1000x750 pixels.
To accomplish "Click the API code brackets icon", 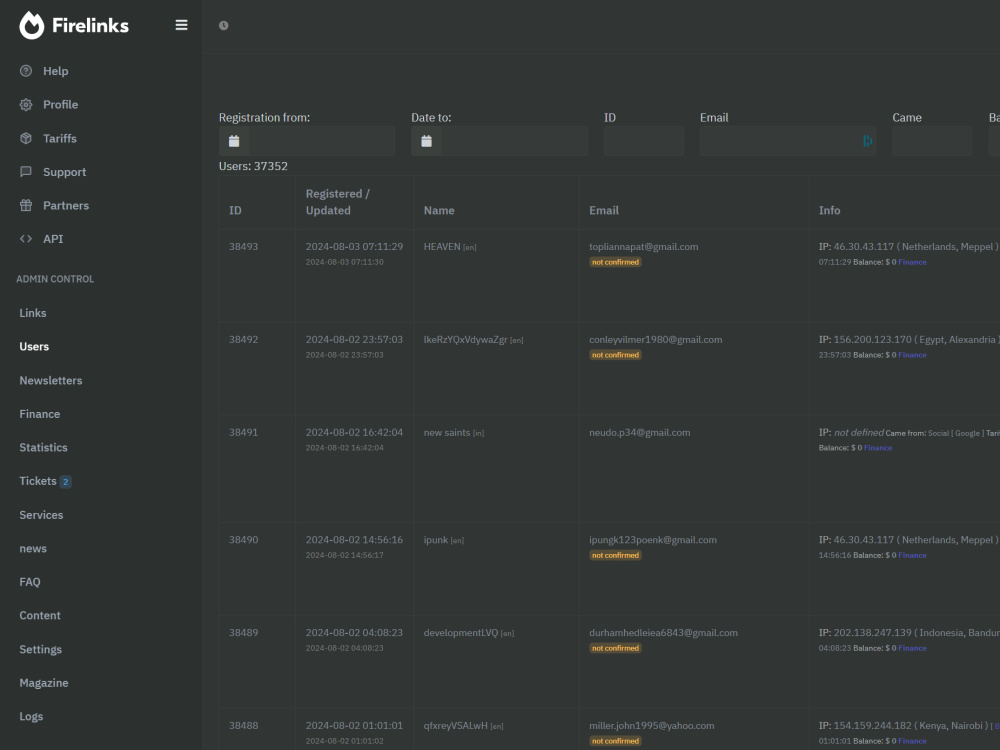I will pyautogui.click(x=26, y=239).
